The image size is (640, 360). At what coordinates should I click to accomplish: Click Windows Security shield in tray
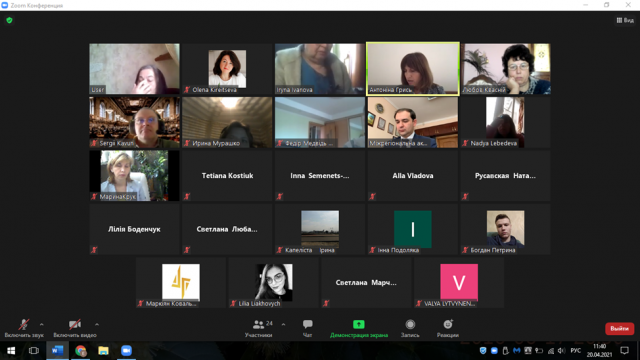pos(483,351)
